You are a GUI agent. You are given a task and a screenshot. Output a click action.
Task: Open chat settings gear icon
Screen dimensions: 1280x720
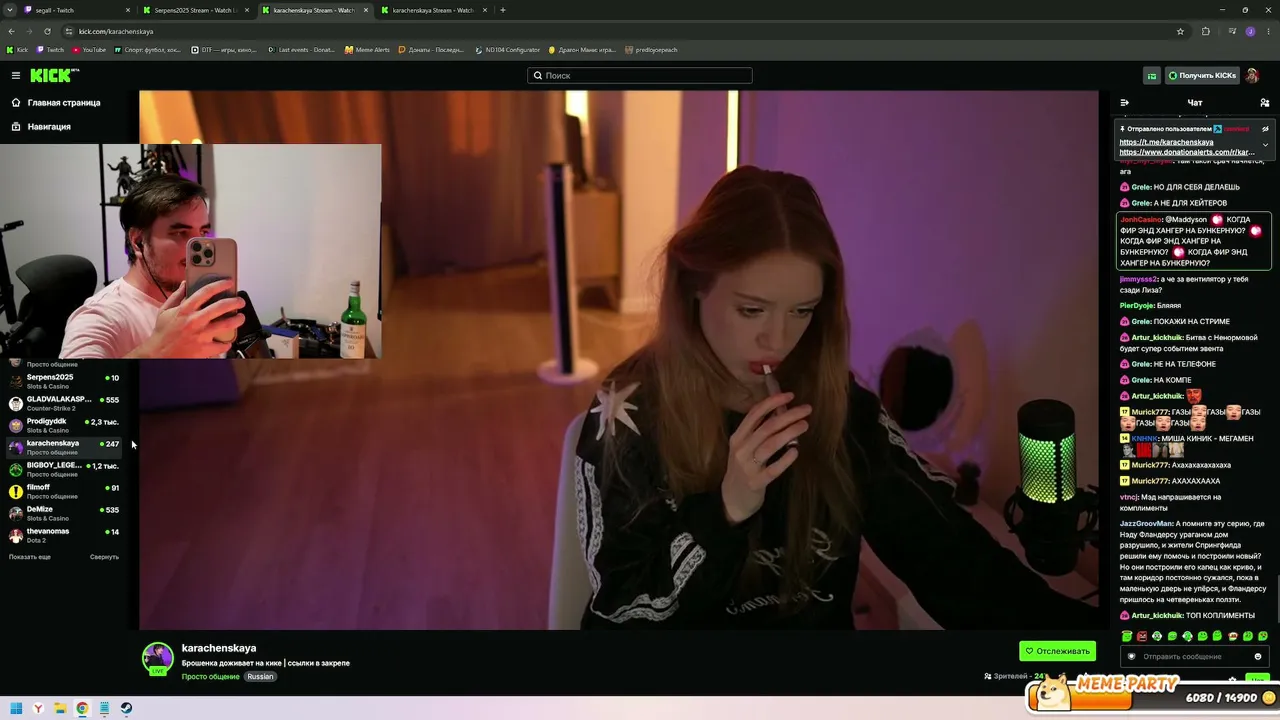click(x=1232, y=679)
